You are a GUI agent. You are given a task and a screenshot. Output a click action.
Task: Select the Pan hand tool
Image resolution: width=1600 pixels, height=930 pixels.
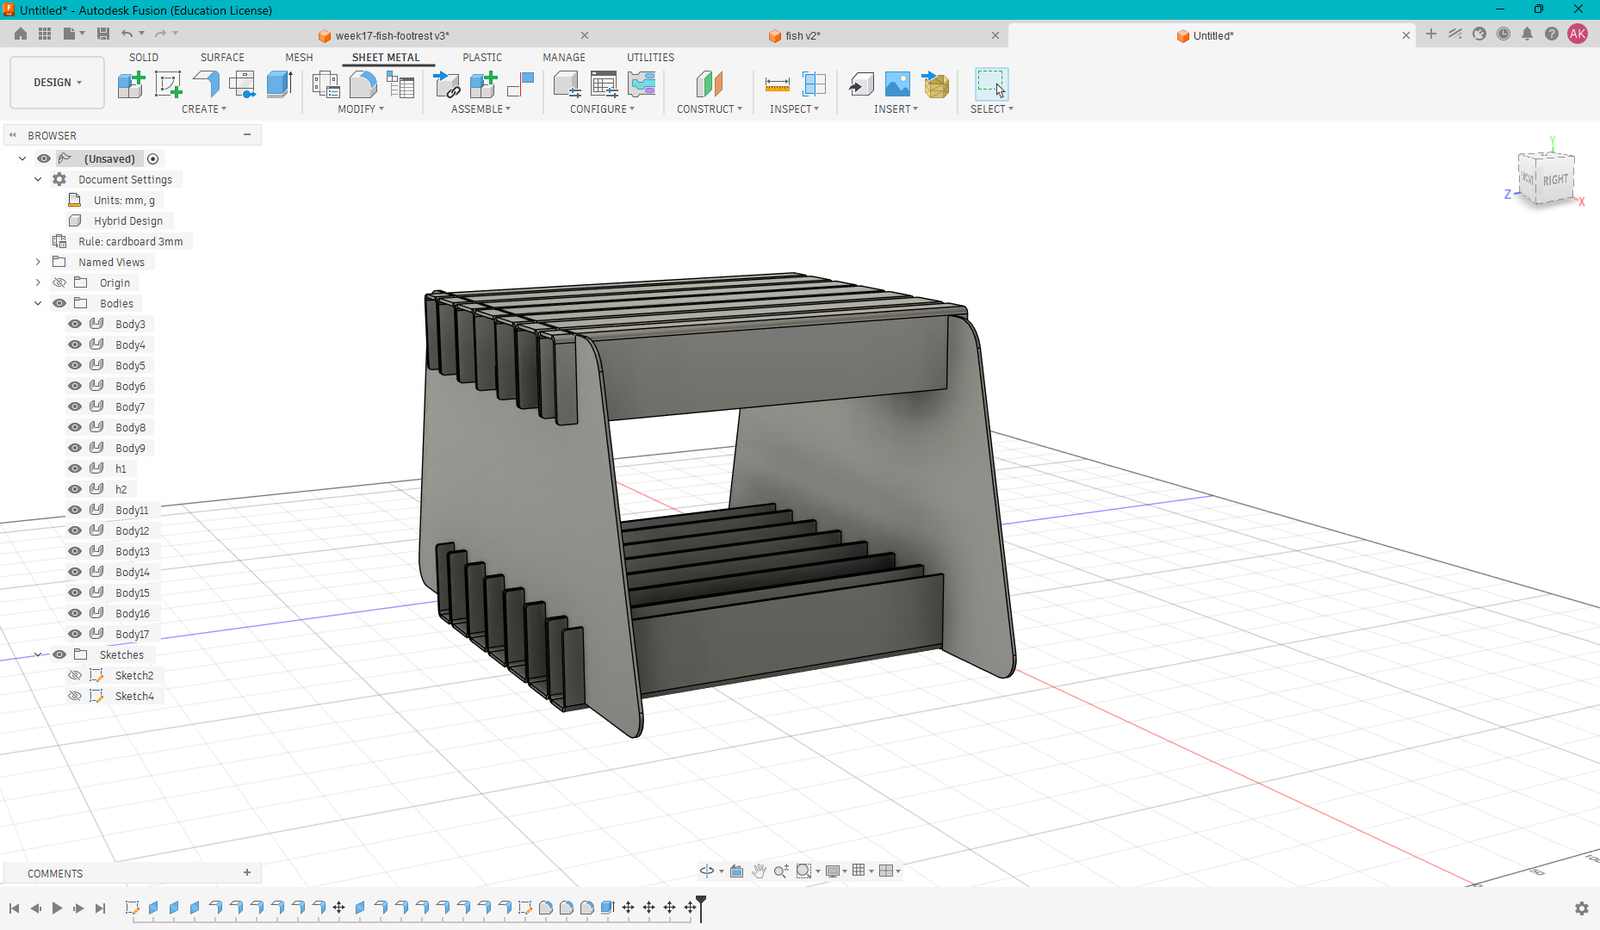(759, 871)
